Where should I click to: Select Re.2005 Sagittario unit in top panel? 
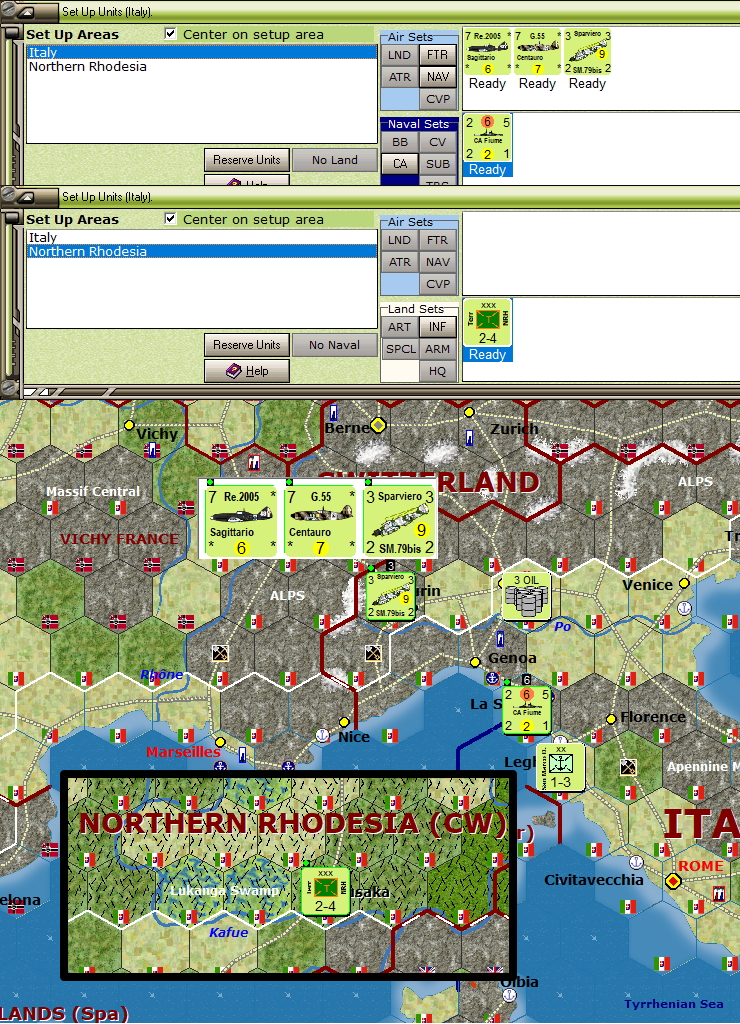click(487, 52)
